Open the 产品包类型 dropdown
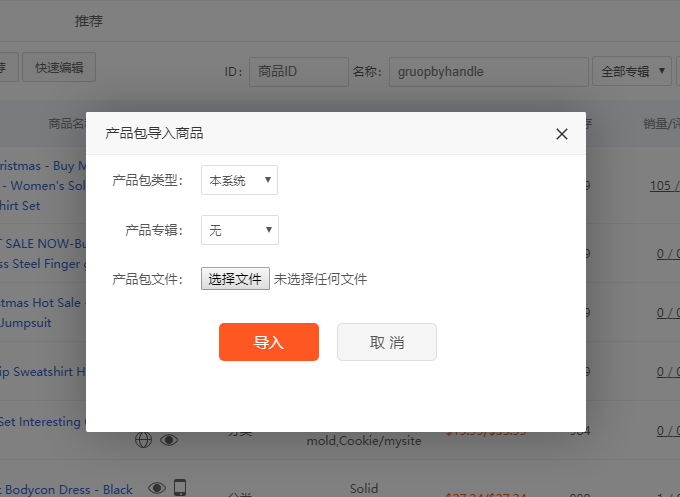This screenshot has height=497, width=680. [x=239, y=180]
